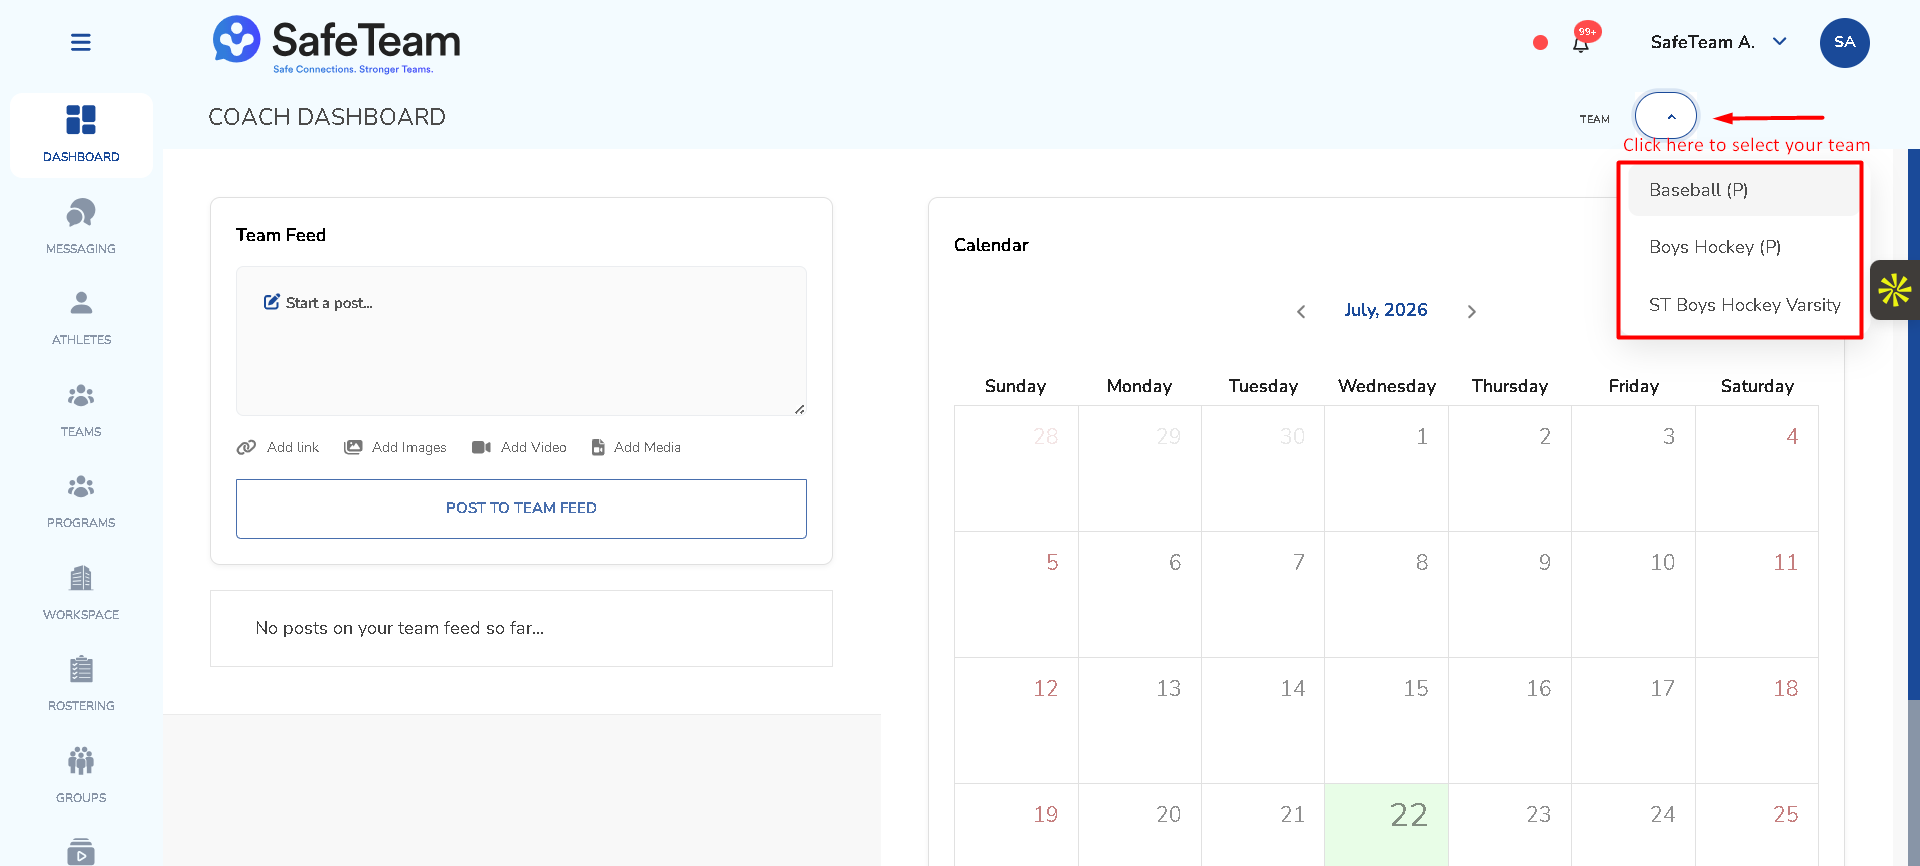Select June 28 in the calendar
Screen dimensions: 1920x866
[x=1016, y=468]
